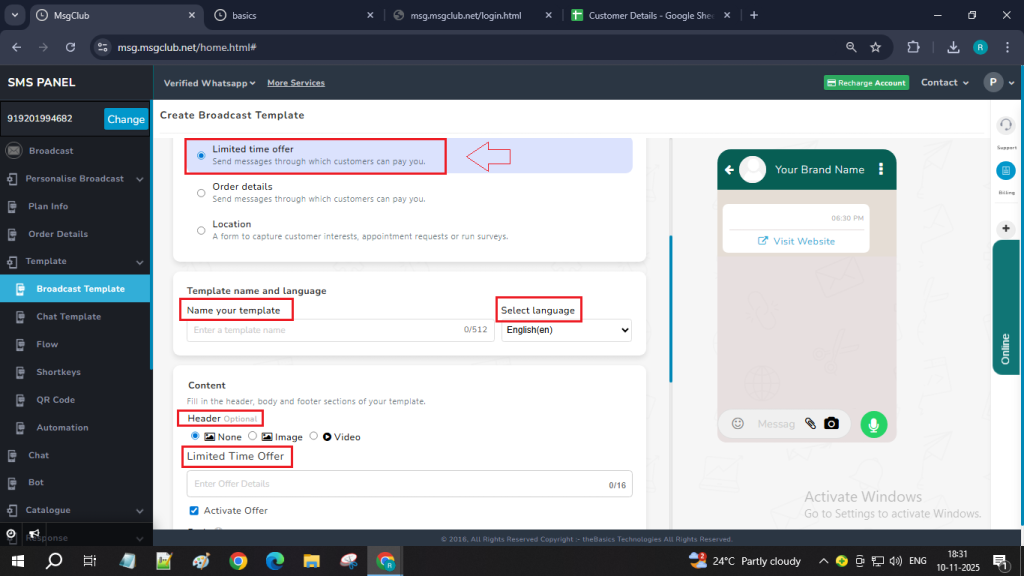This screenshot has width=1024, height=576.
Task: Select the Order details radio option
Action: (x=202, y=193)
